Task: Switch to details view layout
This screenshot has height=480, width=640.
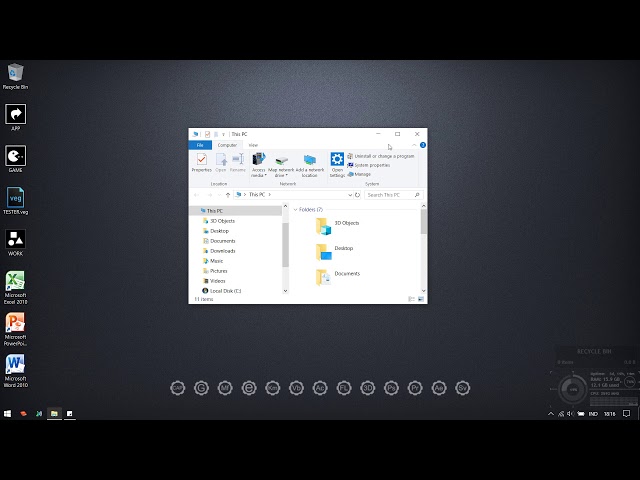Action: (x=411, y=299)
